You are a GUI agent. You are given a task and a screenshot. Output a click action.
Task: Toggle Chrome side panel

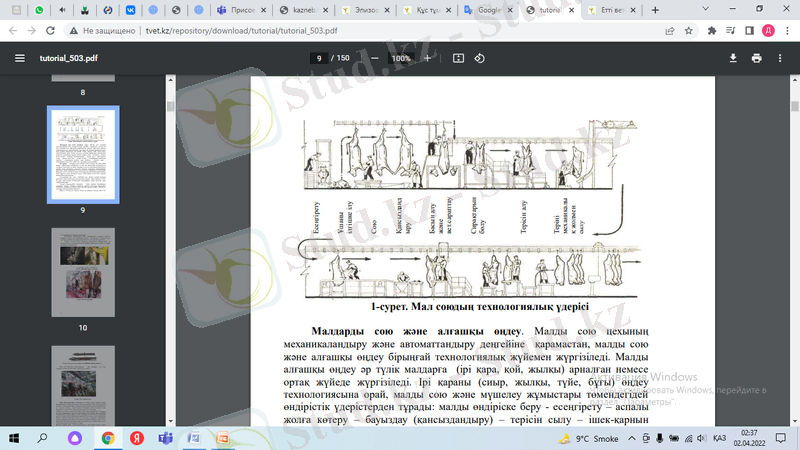click(749, 31)
